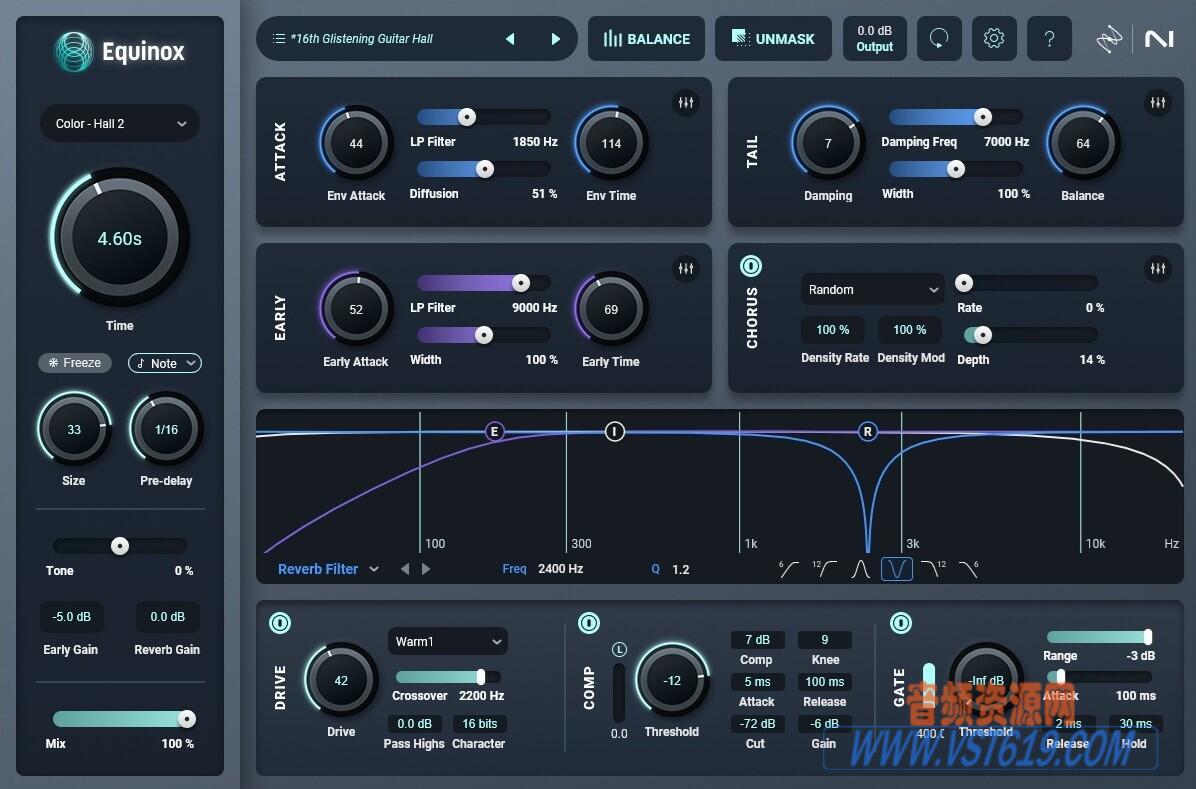Toggle the GATE module power button
The image size is (1196, 789).
coord(900,623)
